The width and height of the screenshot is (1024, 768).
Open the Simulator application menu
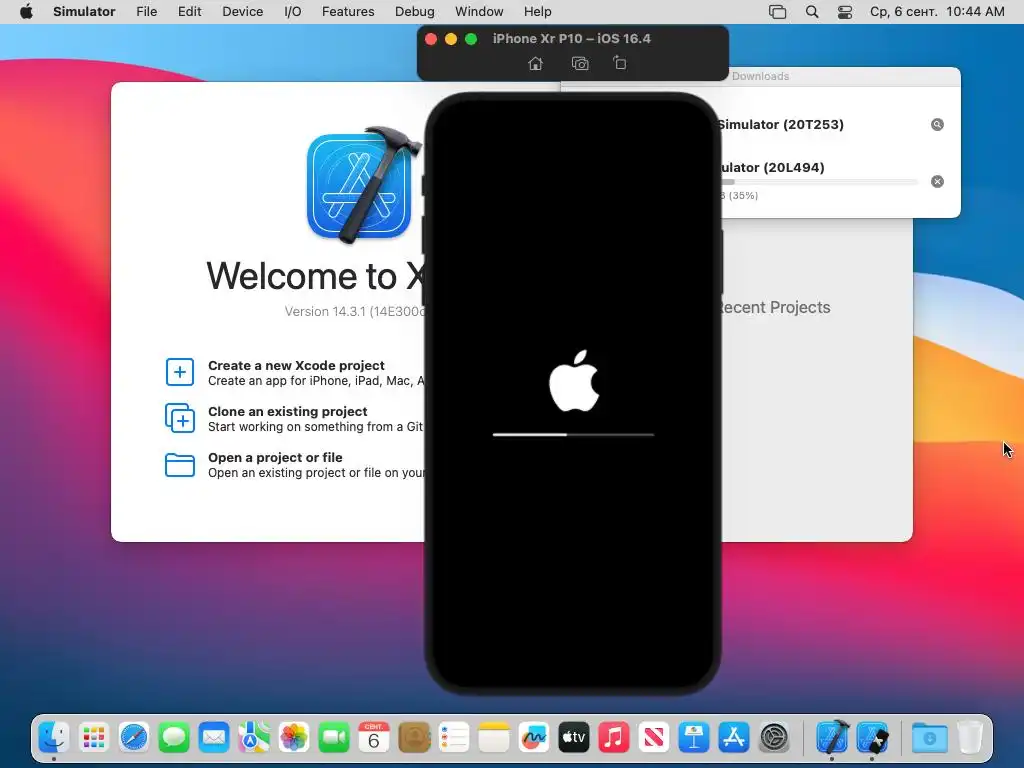[x=84, y=12]
